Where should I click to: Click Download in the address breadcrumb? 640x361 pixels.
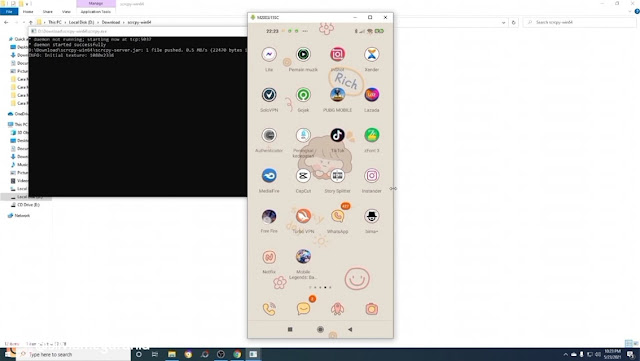coord(111,22)
